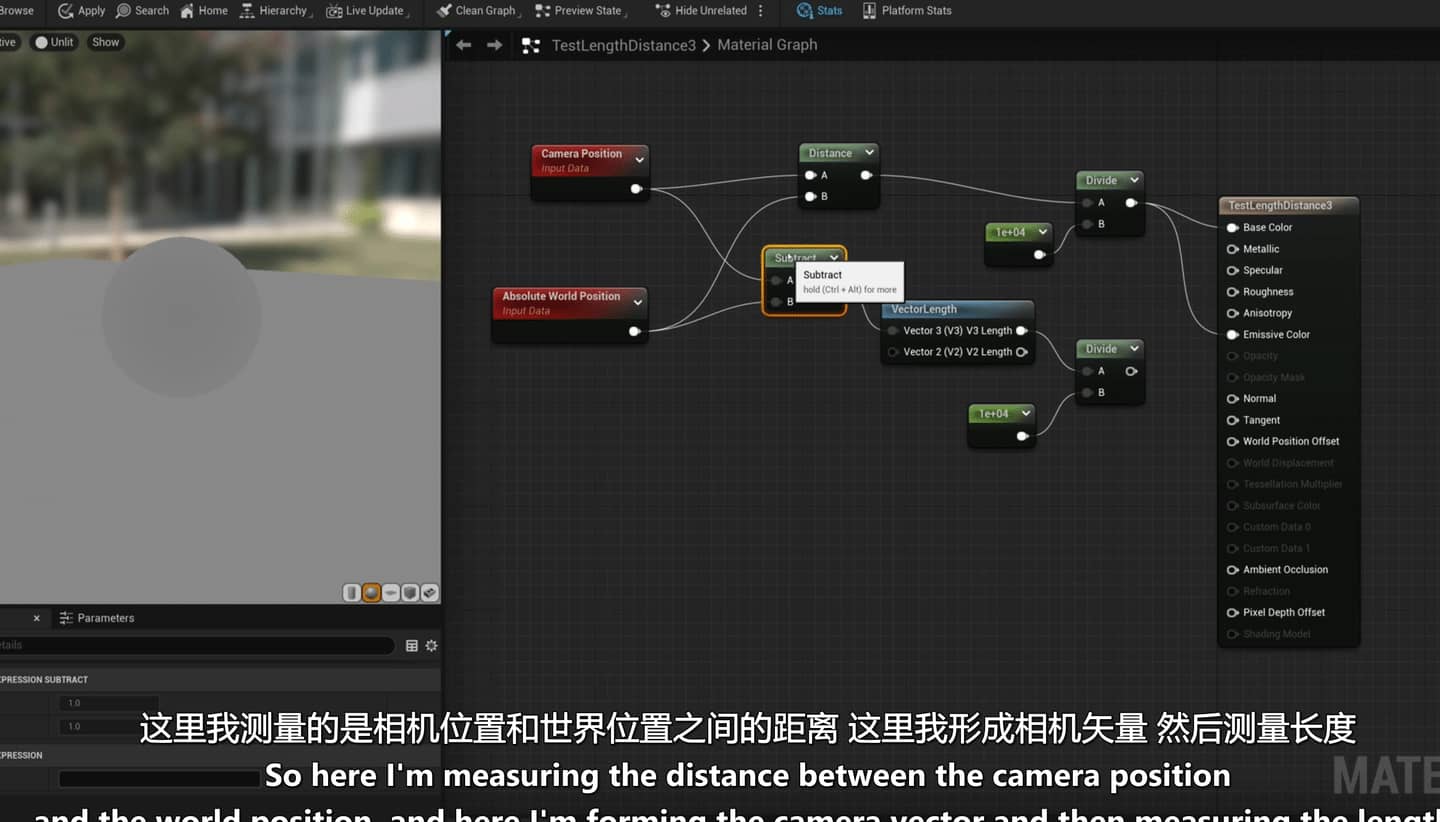This screenshot has height=822, width=1440.
Task: Collapse the Camera Position node
Action: click(640, 159)
